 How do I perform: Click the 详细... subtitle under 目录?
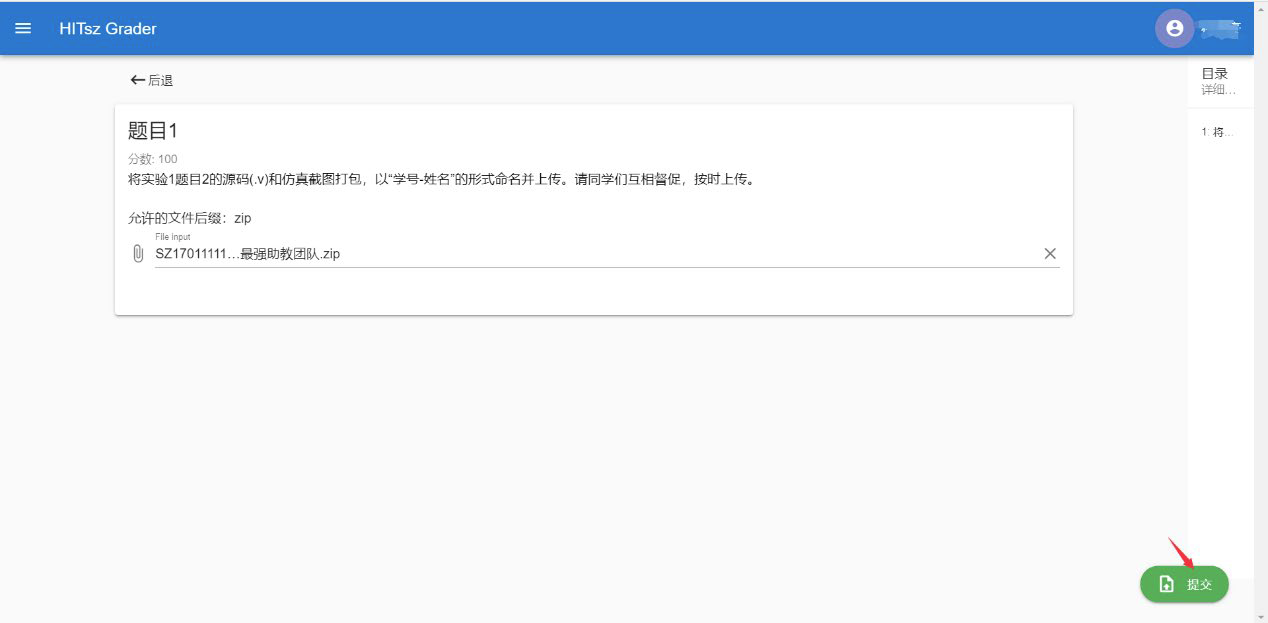pos(1218,90)
